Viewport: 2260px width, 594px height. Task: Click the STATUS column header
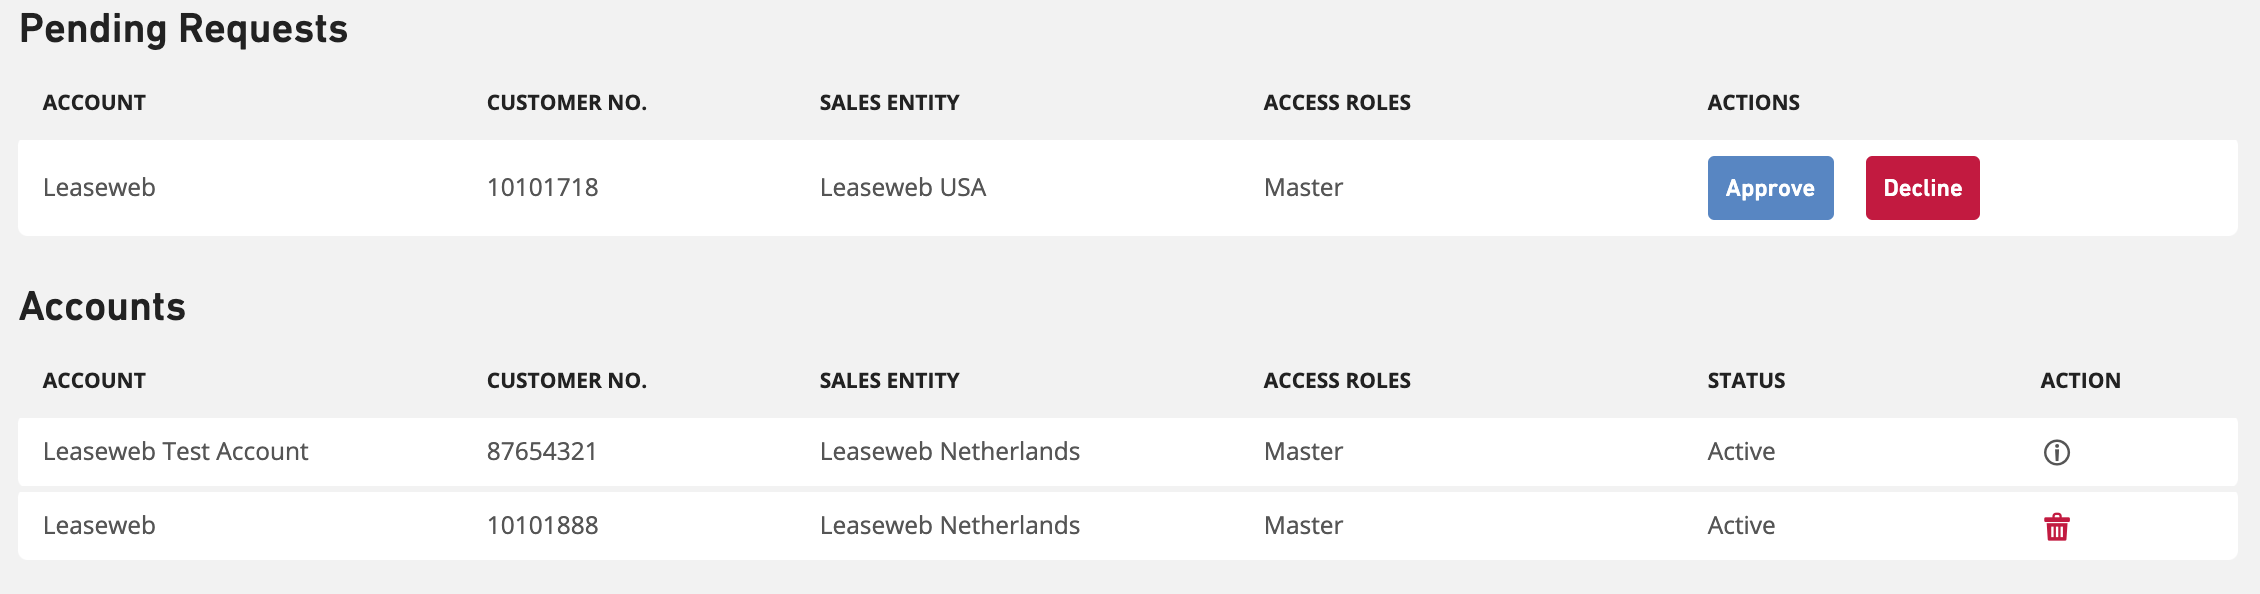[1746, 380]
